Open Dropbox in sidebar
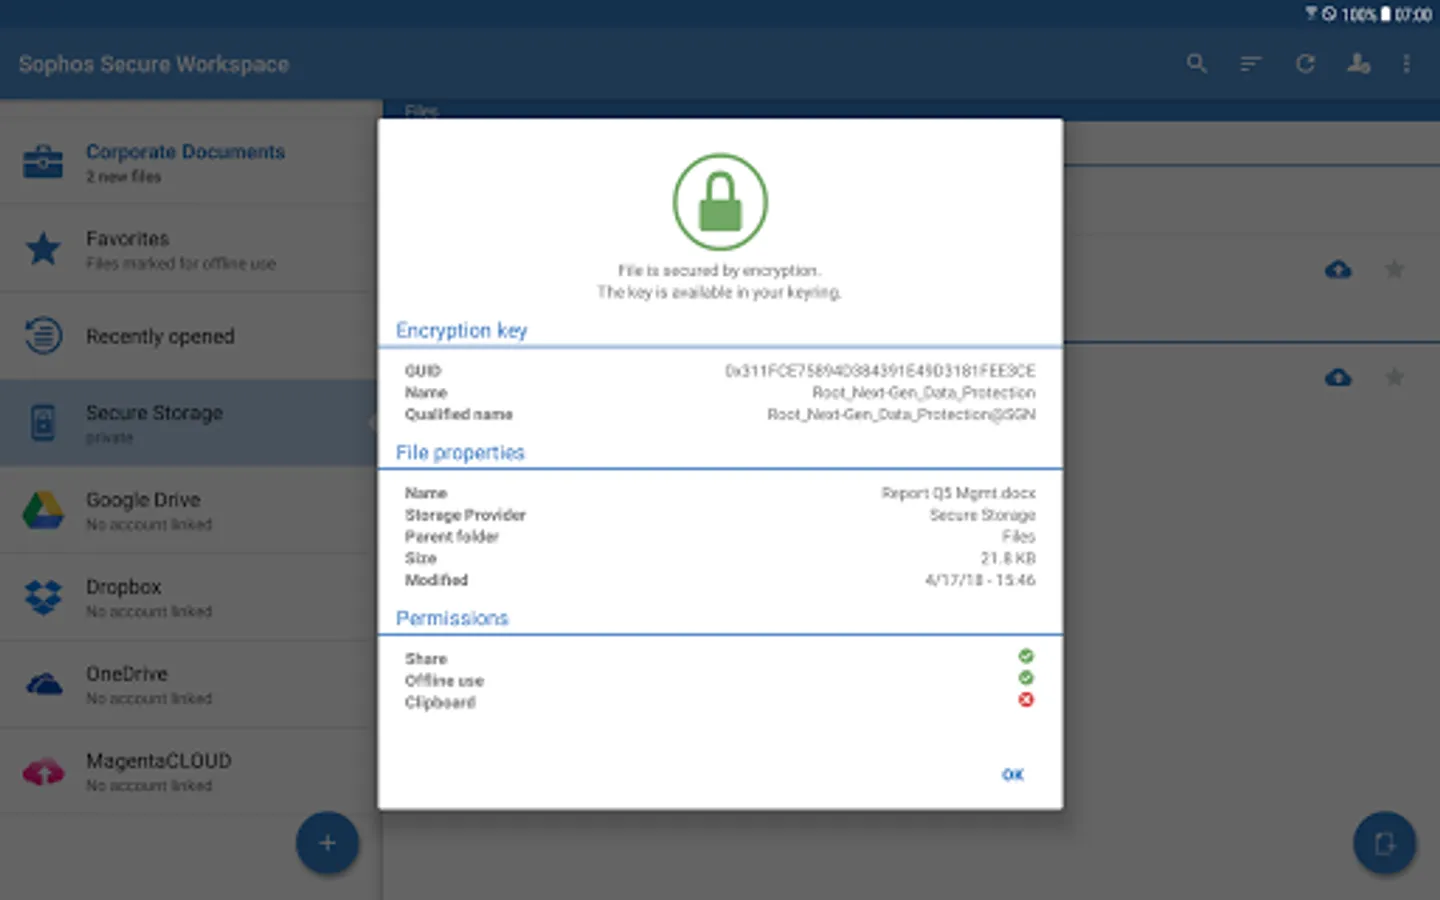 [x=190, y=597]
